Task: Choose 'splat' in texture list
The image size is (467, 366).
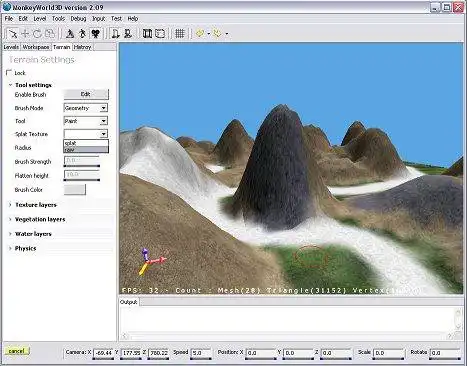Action: [86, 143]
